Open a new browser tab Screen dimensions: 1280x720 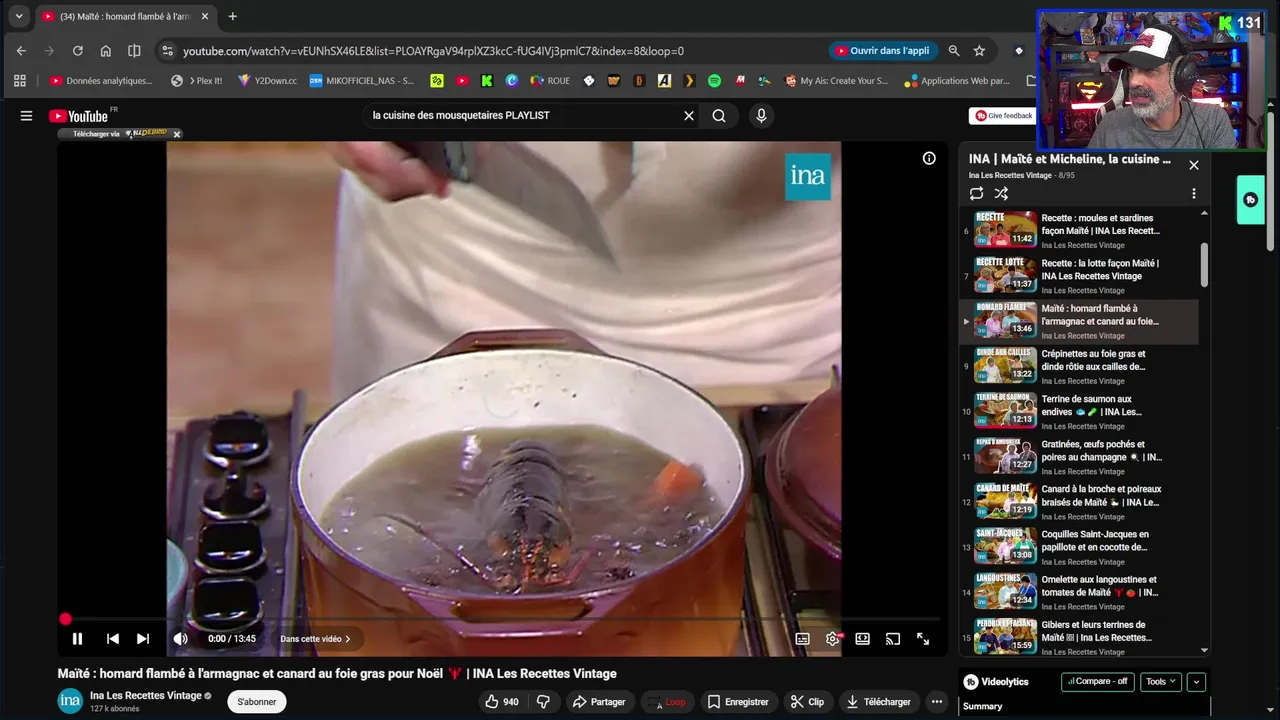pyautogui.click(x=232, y=16)
